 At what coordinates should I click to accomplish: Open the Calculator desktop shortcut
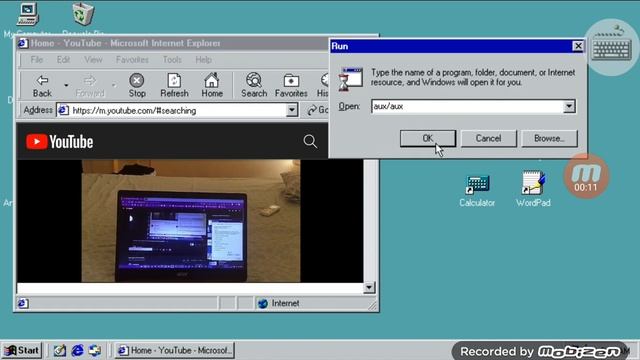click(x=477, y=191)
